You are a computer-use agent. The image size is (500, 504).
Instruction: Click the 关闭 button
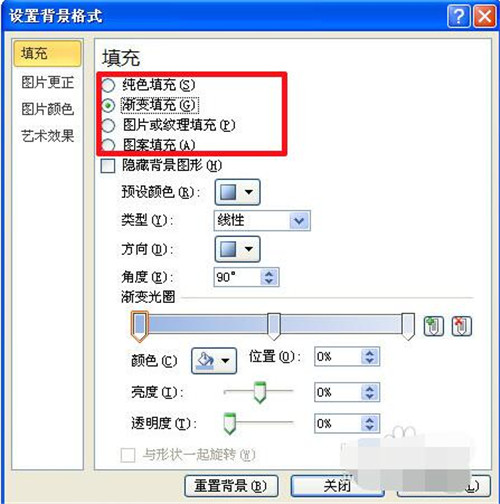tap(337, 486)
